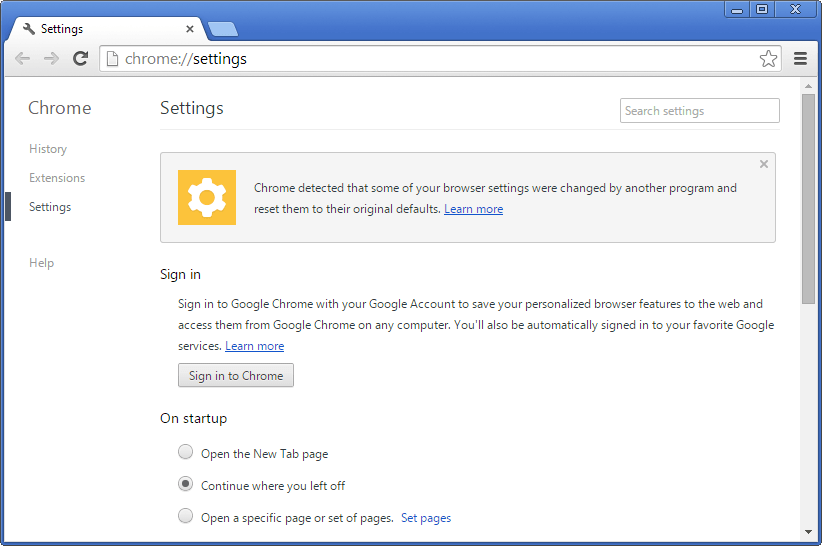Select 'Continue where you left off' option
This screenshot has width=822, height=546.
[x=185, y=484]
